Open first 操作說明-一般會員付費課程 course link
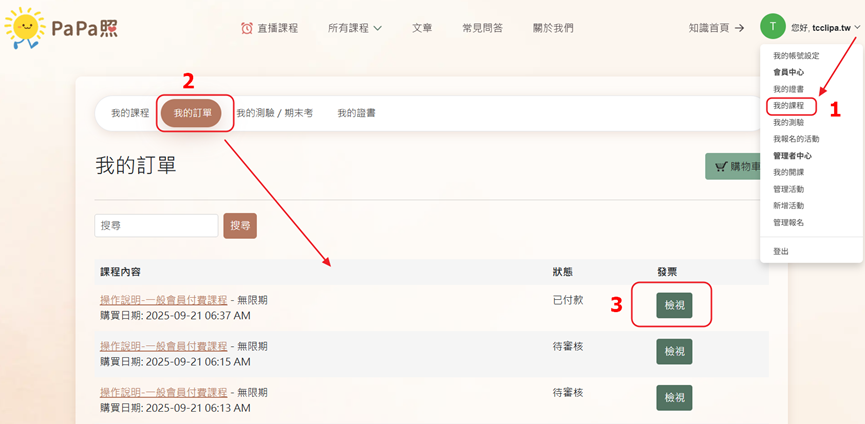 pos(163,300)
